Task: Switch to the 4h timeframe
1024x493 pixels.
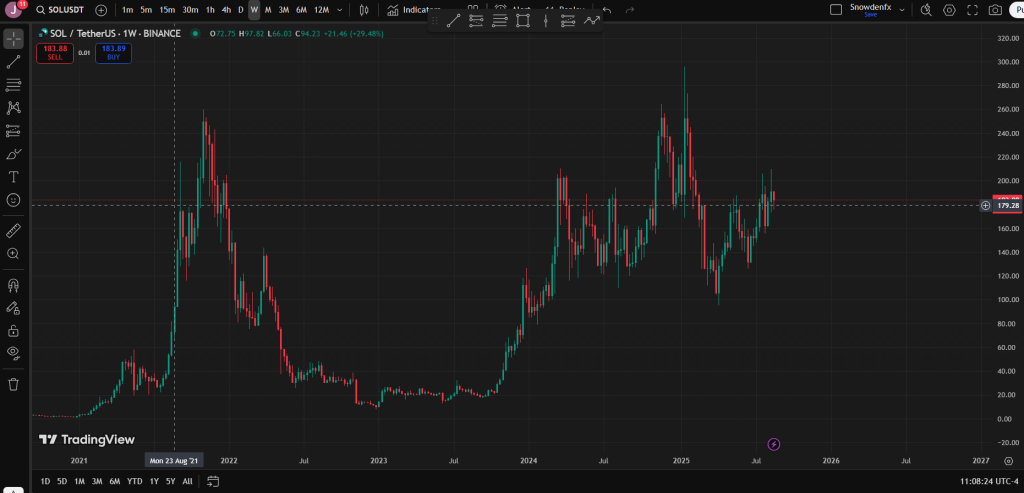Action: point(226,10)
